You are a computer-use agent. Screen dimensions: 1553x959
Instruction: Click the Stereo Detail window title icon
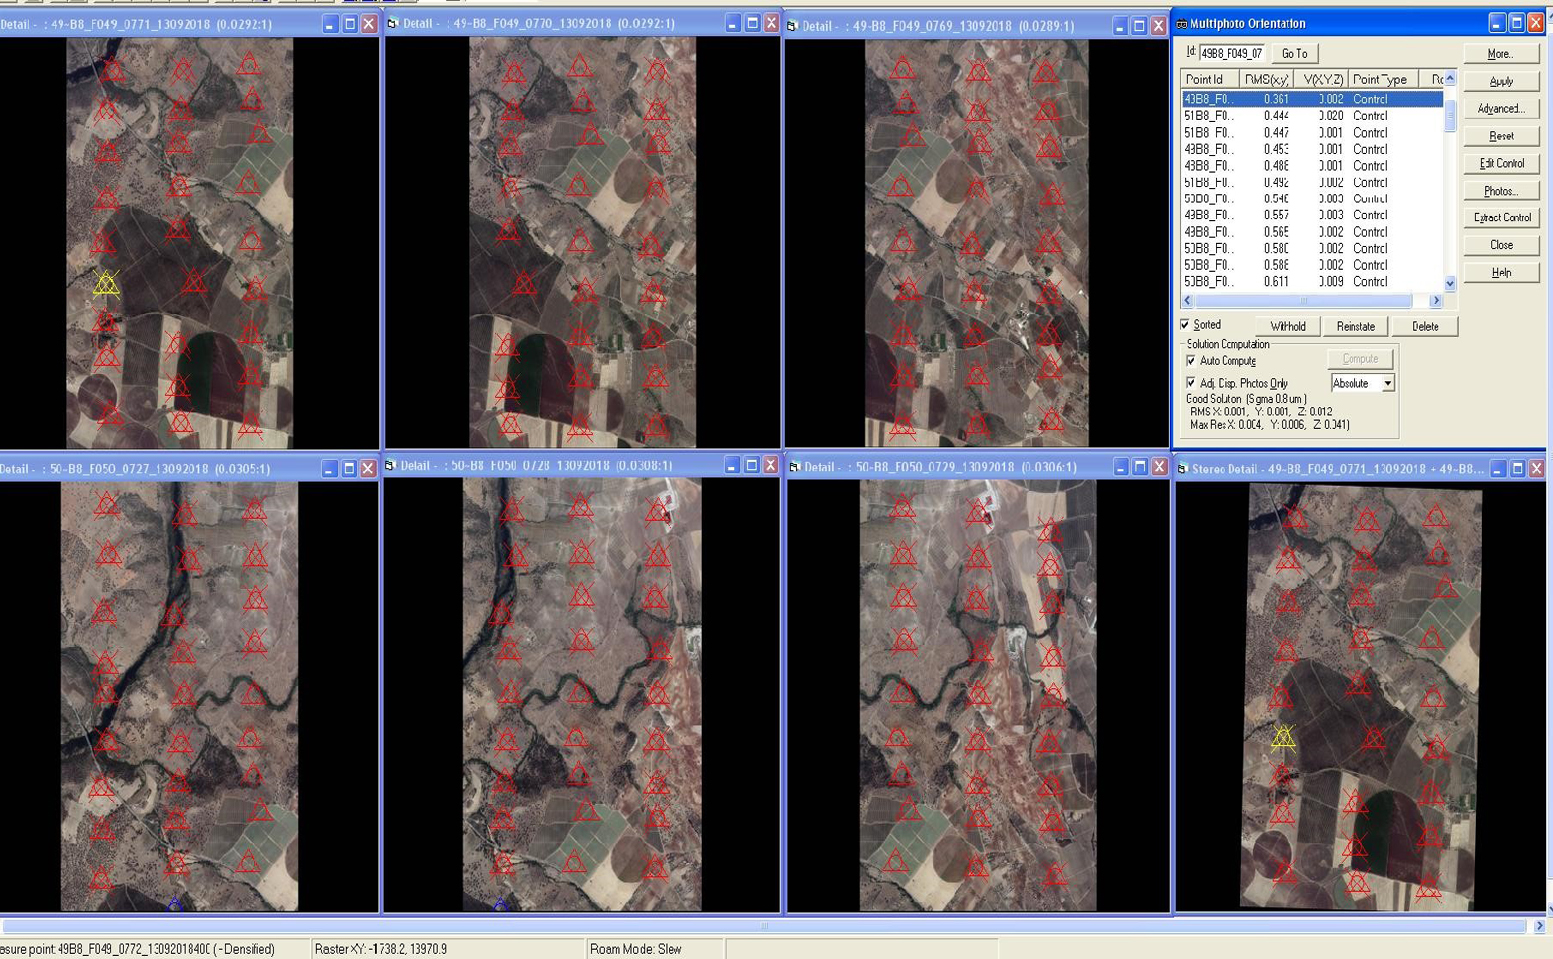point(1182,468)
